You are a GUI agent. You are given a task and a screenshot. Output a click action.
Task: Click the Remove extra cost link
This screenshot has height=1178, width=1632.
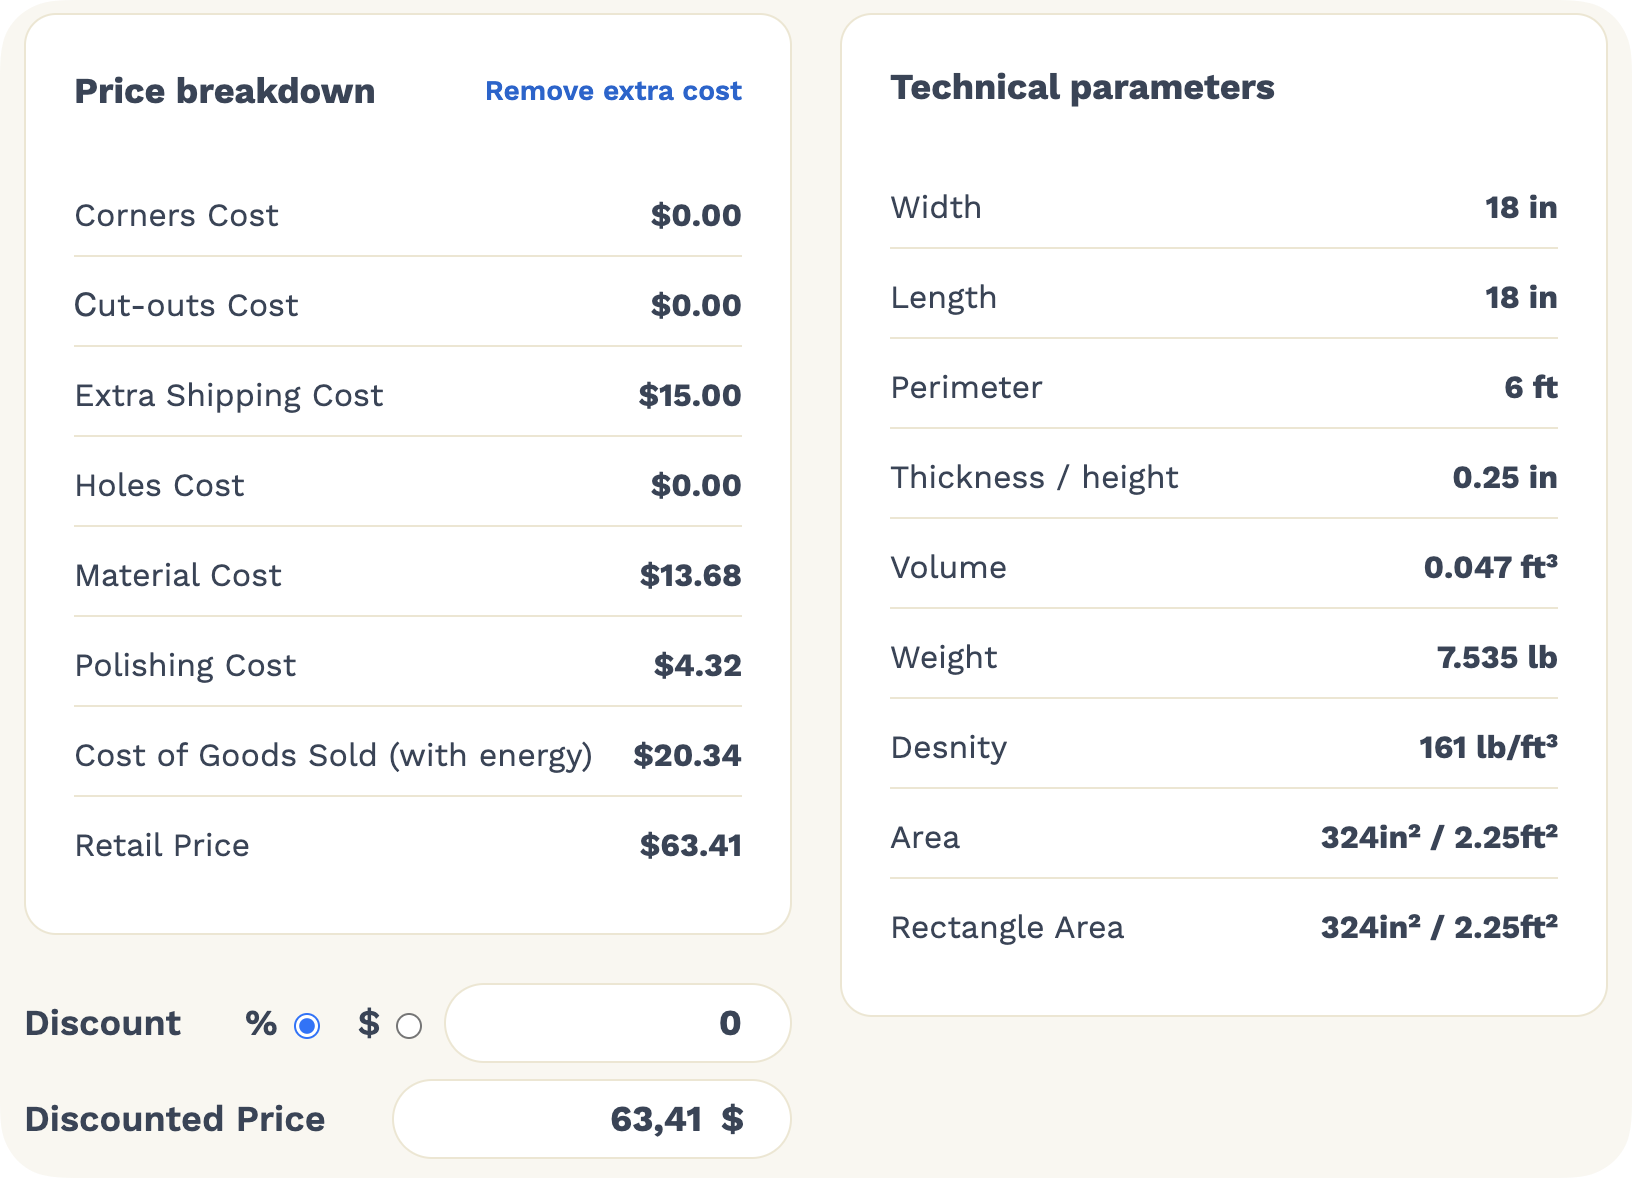pos(613,91)
